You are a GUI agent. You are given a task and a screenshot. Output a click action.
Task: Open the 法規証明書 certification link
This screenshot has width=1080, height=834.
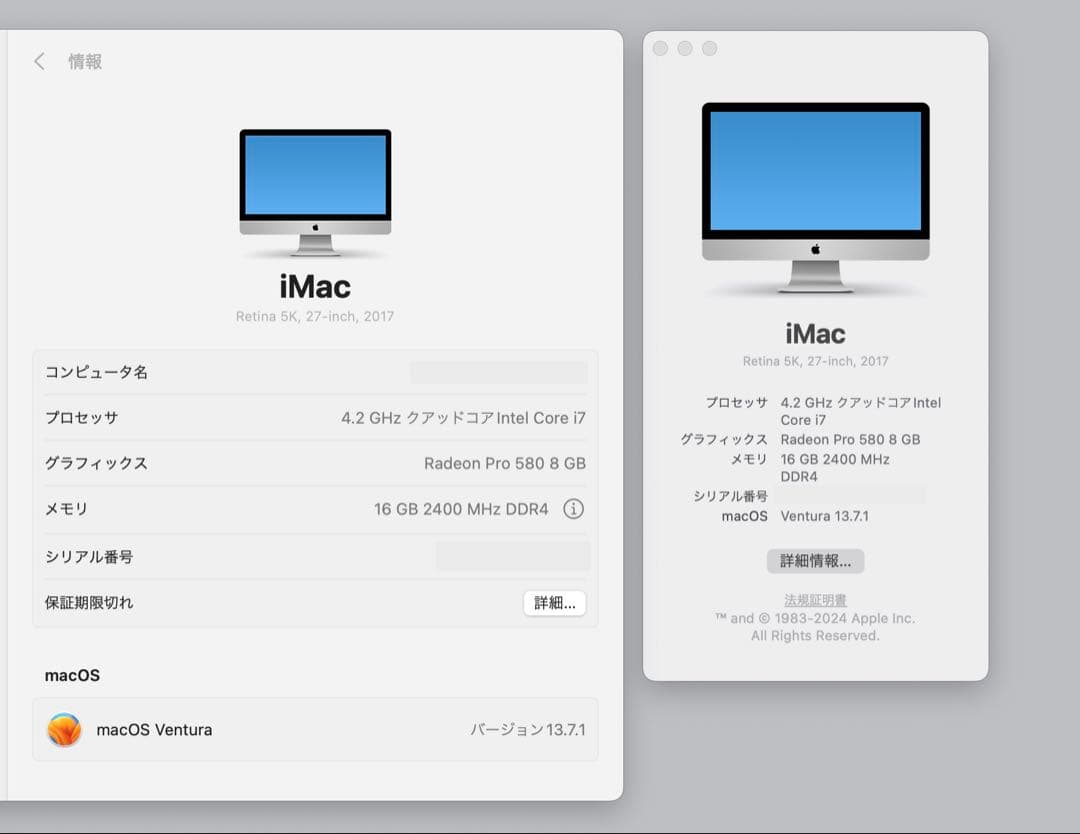pos(815,599)
